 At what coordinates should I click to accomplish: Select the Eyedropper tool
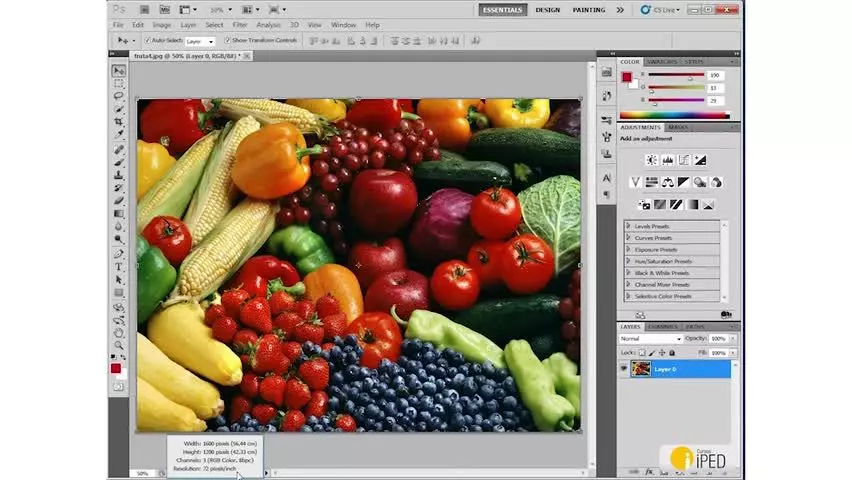coord(118,134)
